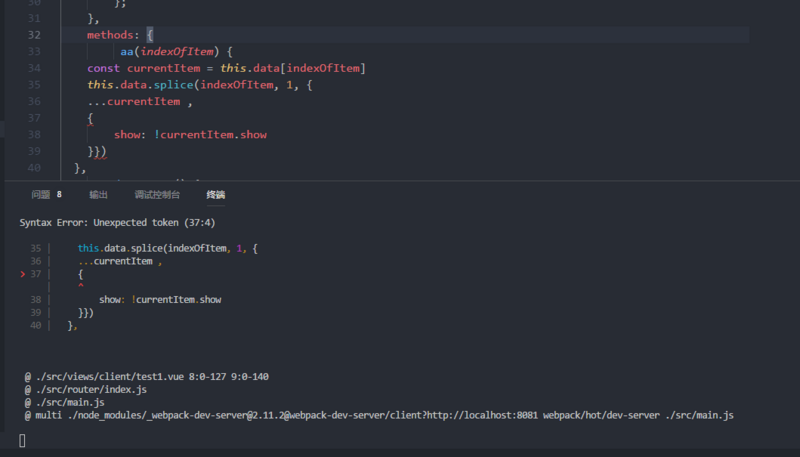
Task: Select the 终端 (Terminal) tab
Action: (x=216, y=195)
